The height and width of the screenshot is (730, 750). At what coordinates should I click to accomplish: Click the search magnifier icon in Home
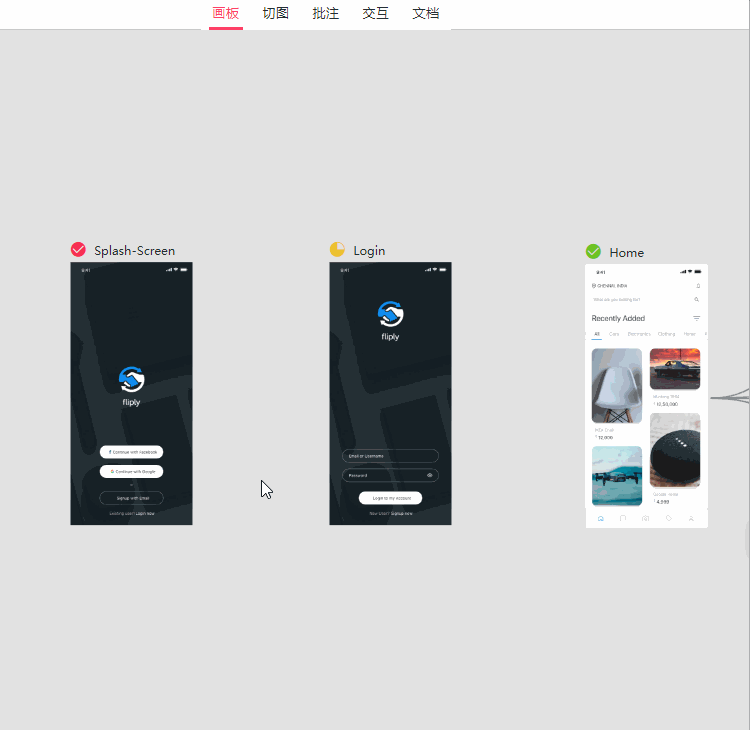696,299
